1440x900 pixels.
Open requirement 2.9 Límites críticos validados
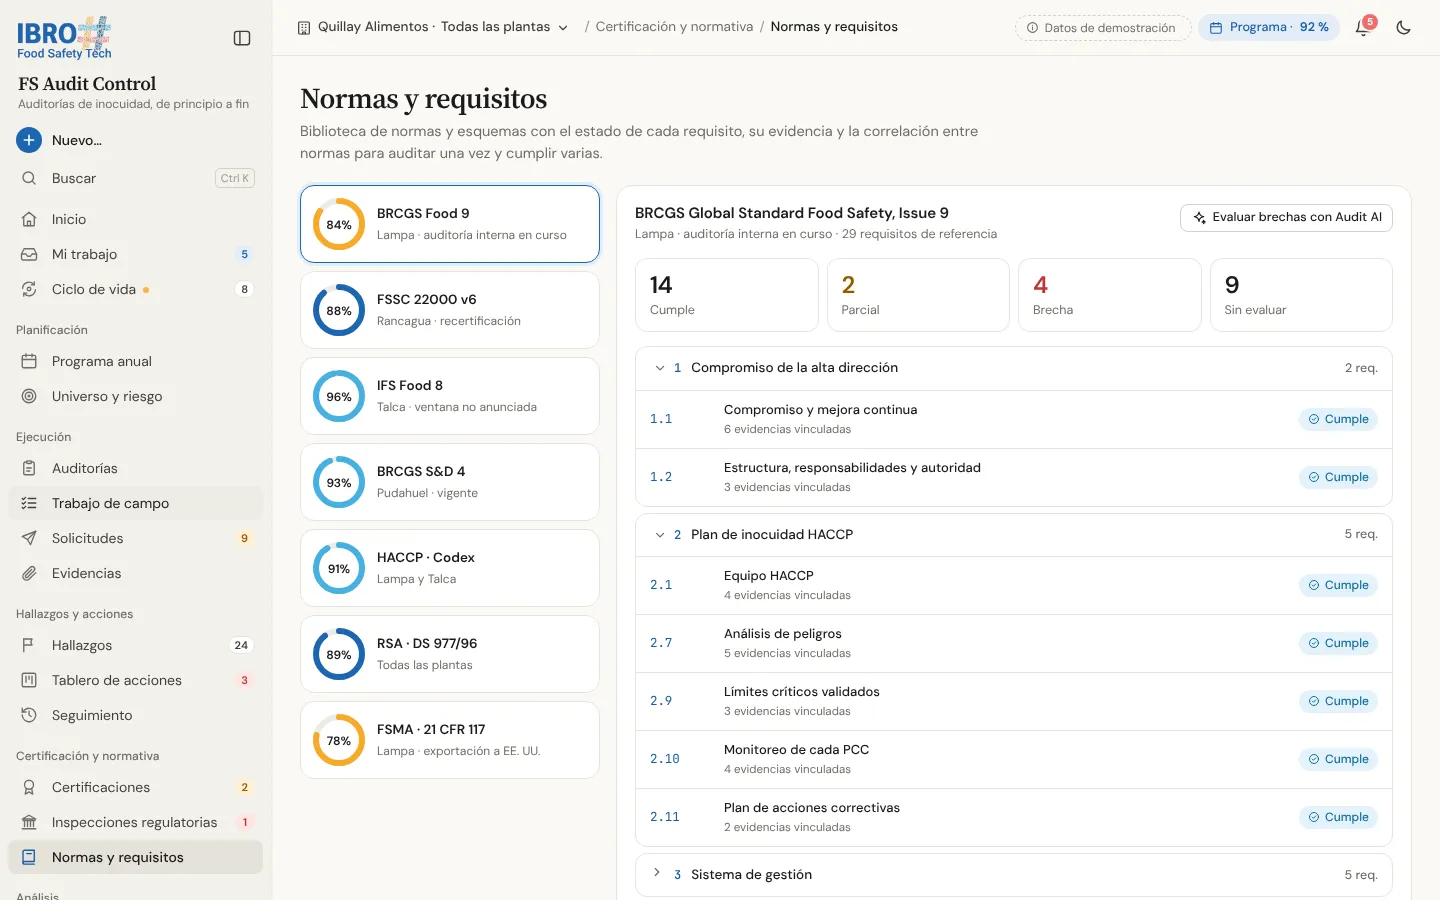(x=1014, y=701)
